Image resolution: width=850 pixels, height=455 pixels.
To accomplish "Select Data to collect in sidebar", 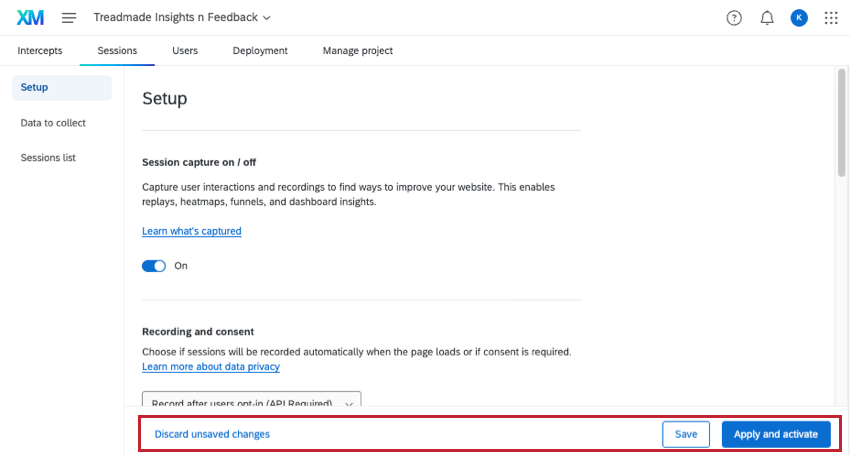I will tap(53, 123).
